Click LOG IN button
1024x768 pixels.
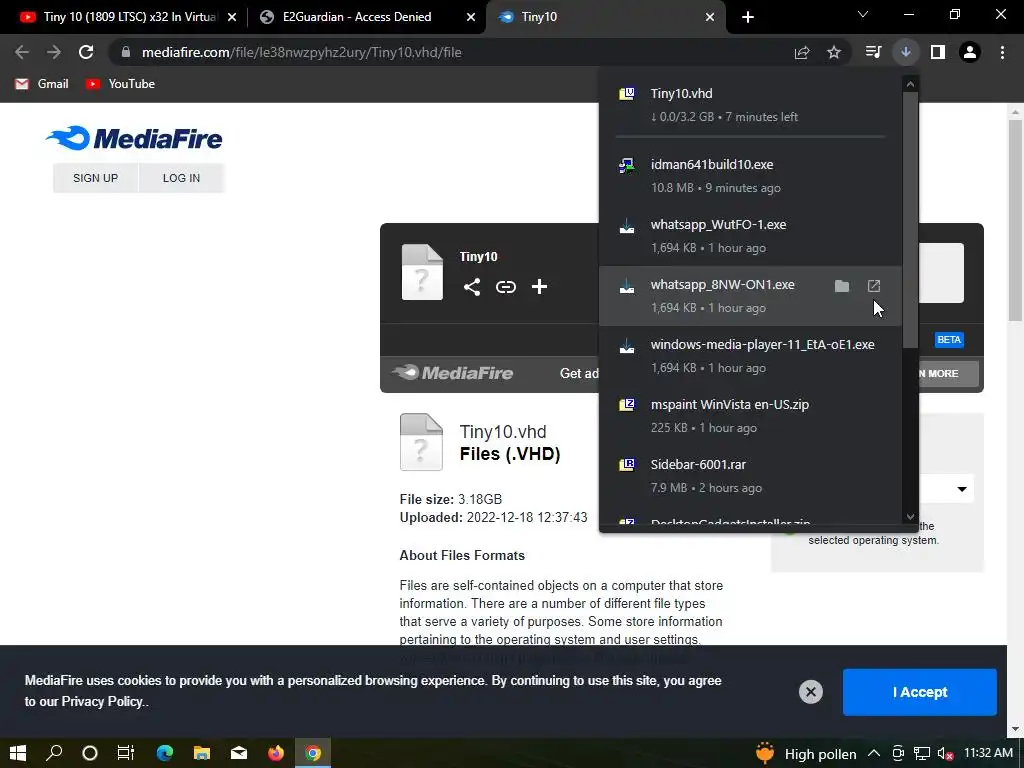coord(182,178)
